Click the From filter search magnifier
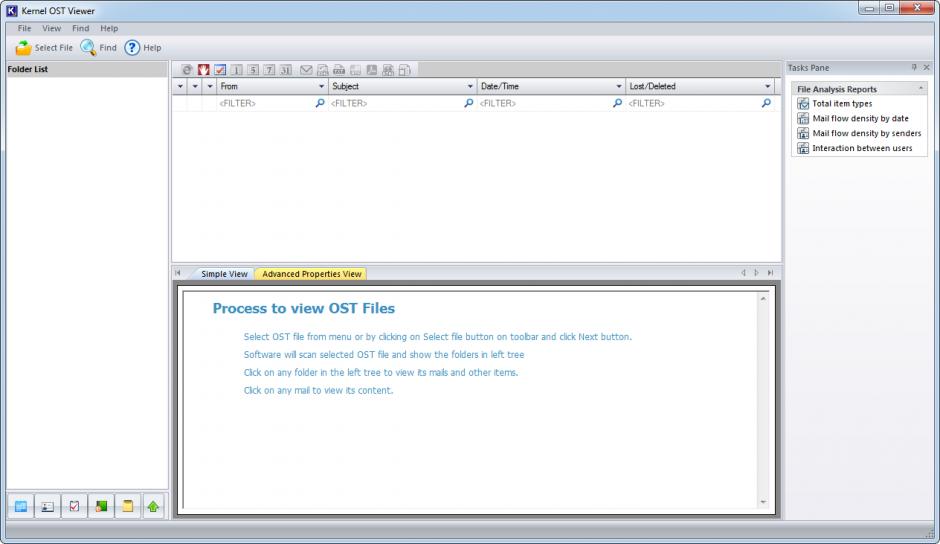Image resolution: width=940 pixels, height=544 pixels. (x=320, y=103)
